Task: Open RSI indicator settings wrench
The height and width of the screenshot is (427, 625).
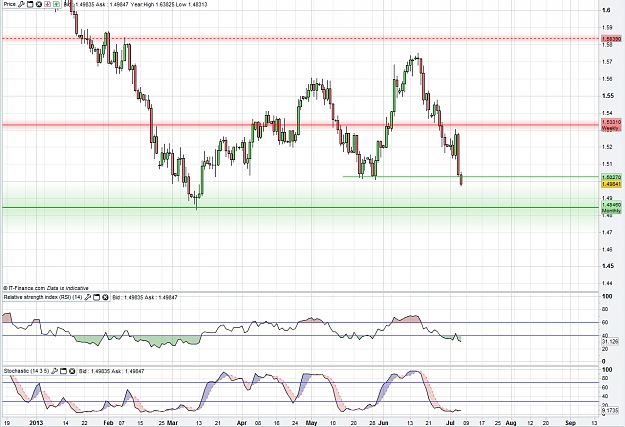Action: [88, 297]
